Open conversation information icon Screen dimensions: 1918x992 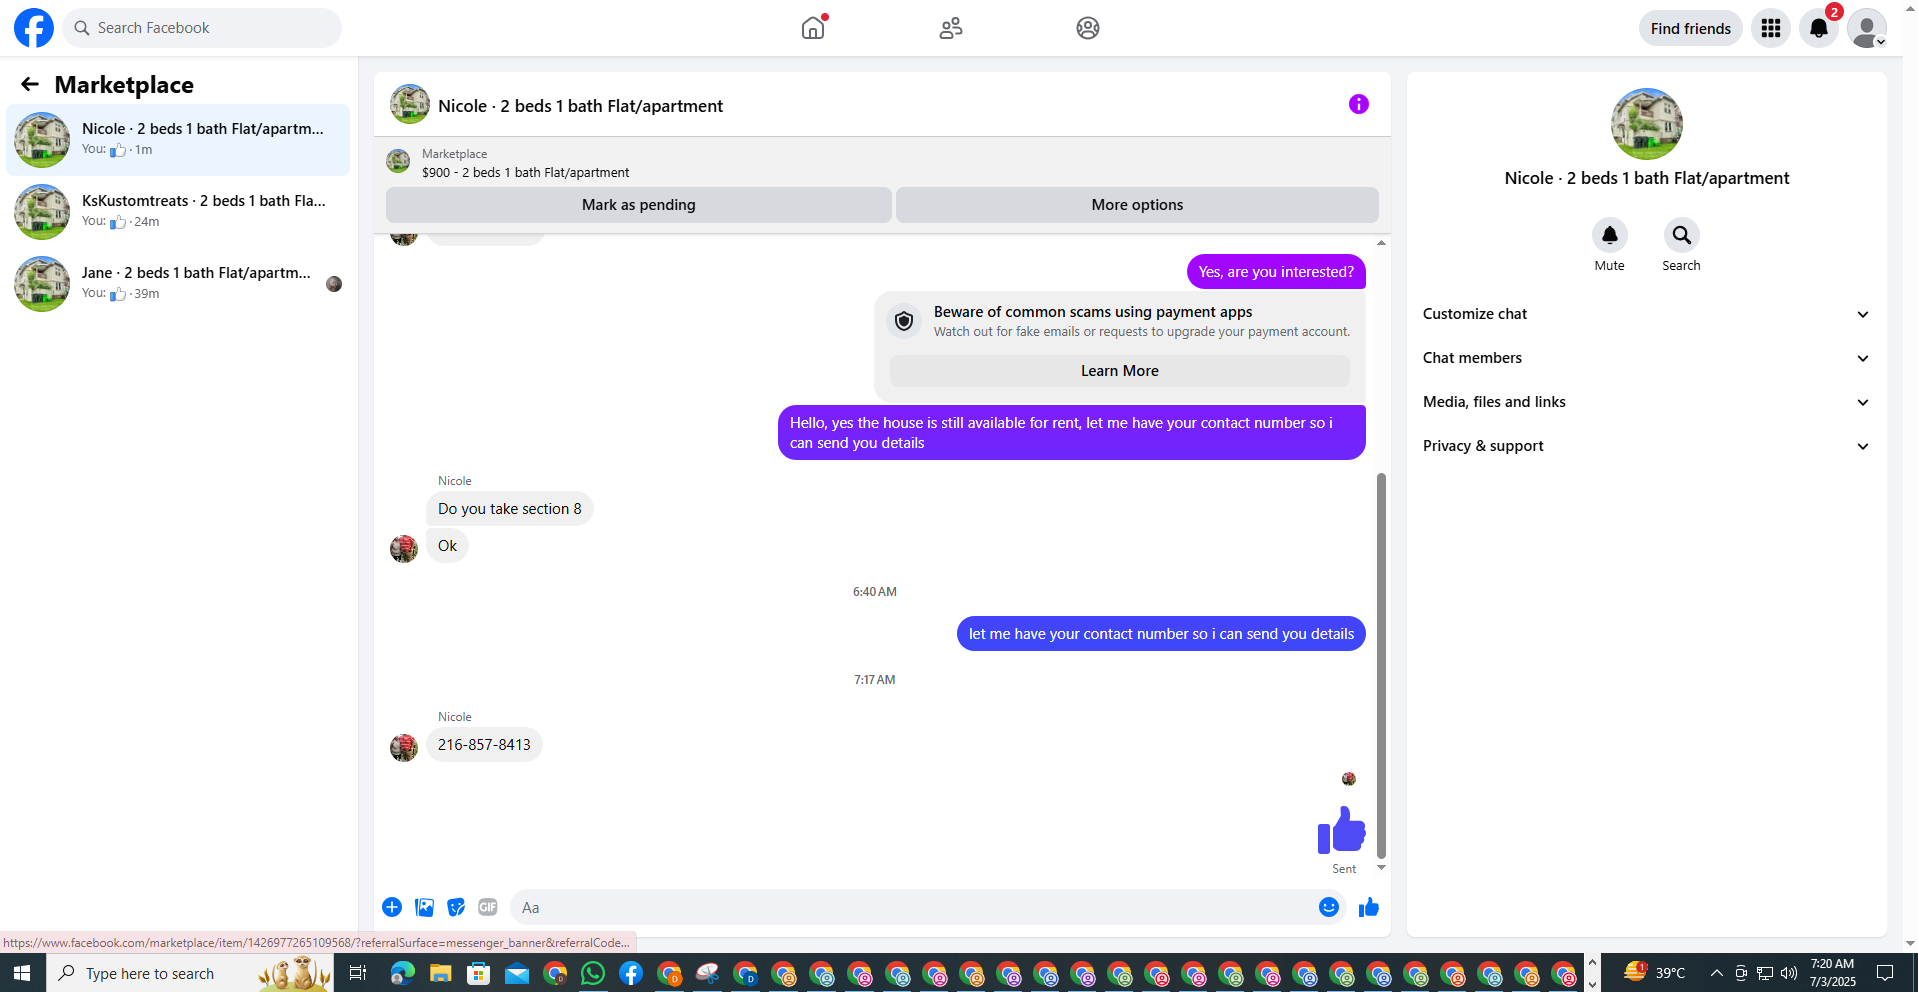pyautogui.click(x=1358, y=104)
